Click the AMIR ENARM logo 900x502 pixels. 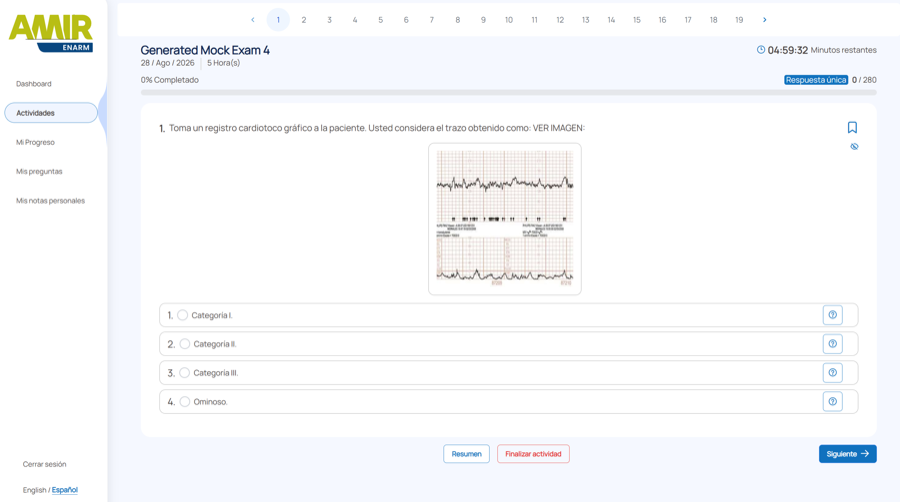(x=51, y=33)
